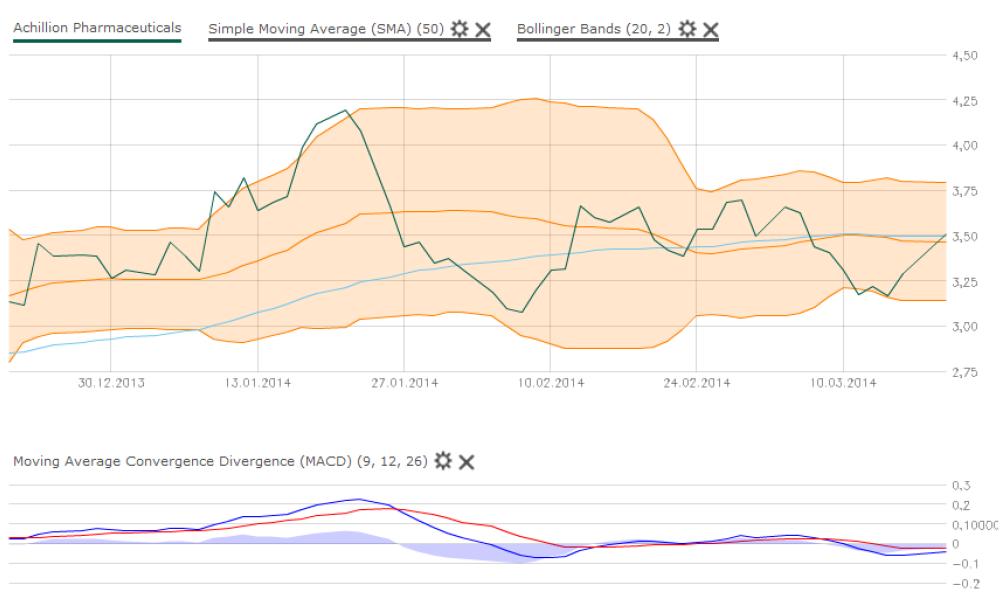The width and height of the screenshot is (1005, 606).
Task: Pick the 10.03.2014 date marker
Action: 844,382
